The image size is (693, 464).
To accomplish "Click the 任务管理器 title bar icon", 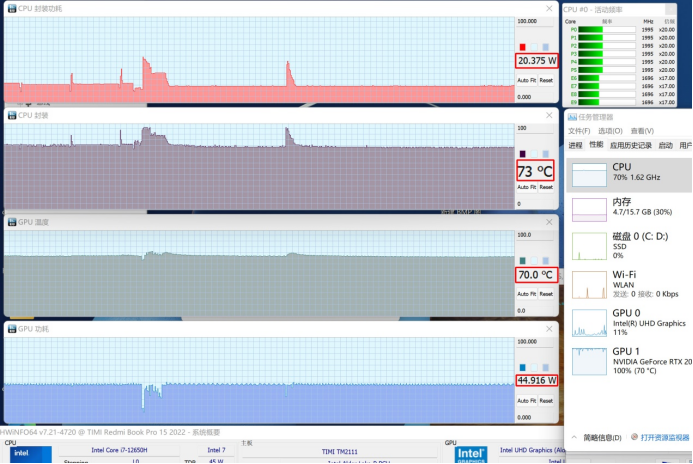I will [572, 117].
